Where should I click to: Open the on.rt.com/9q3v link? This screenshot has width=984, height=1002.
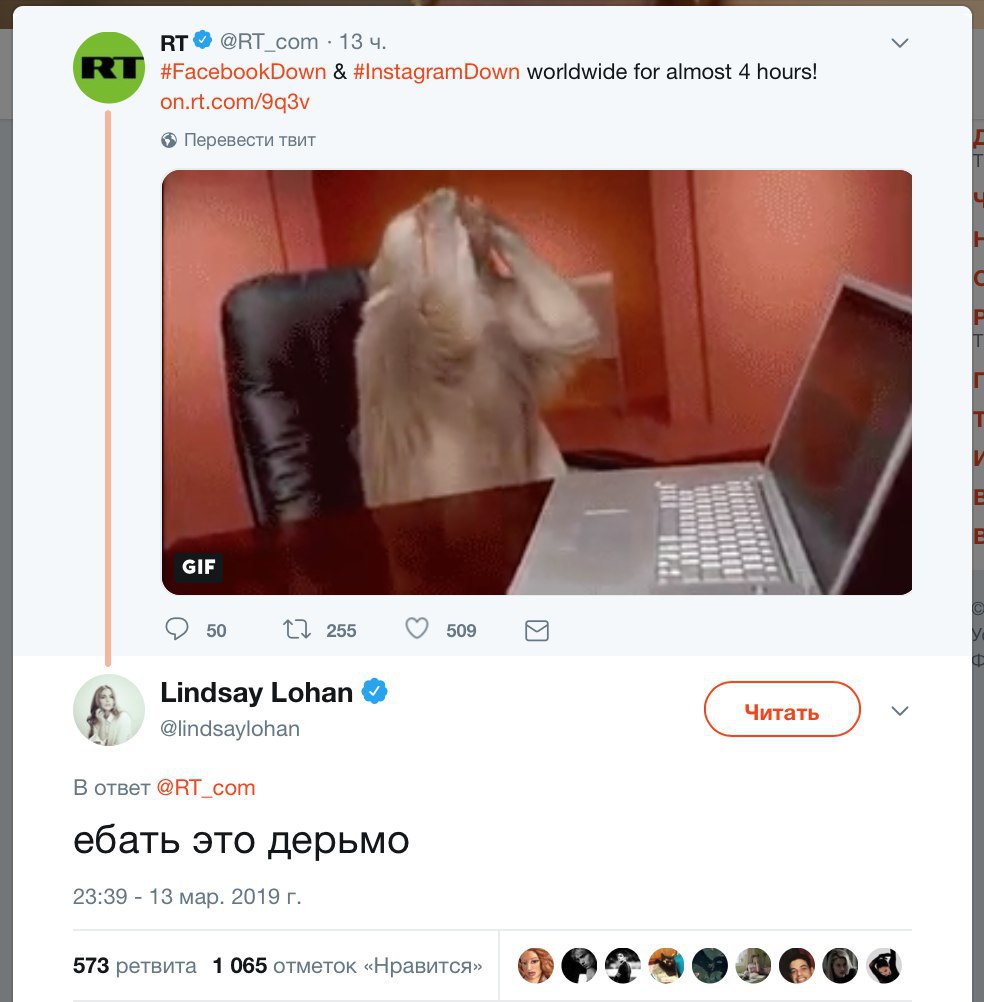[x=234, y=102]
